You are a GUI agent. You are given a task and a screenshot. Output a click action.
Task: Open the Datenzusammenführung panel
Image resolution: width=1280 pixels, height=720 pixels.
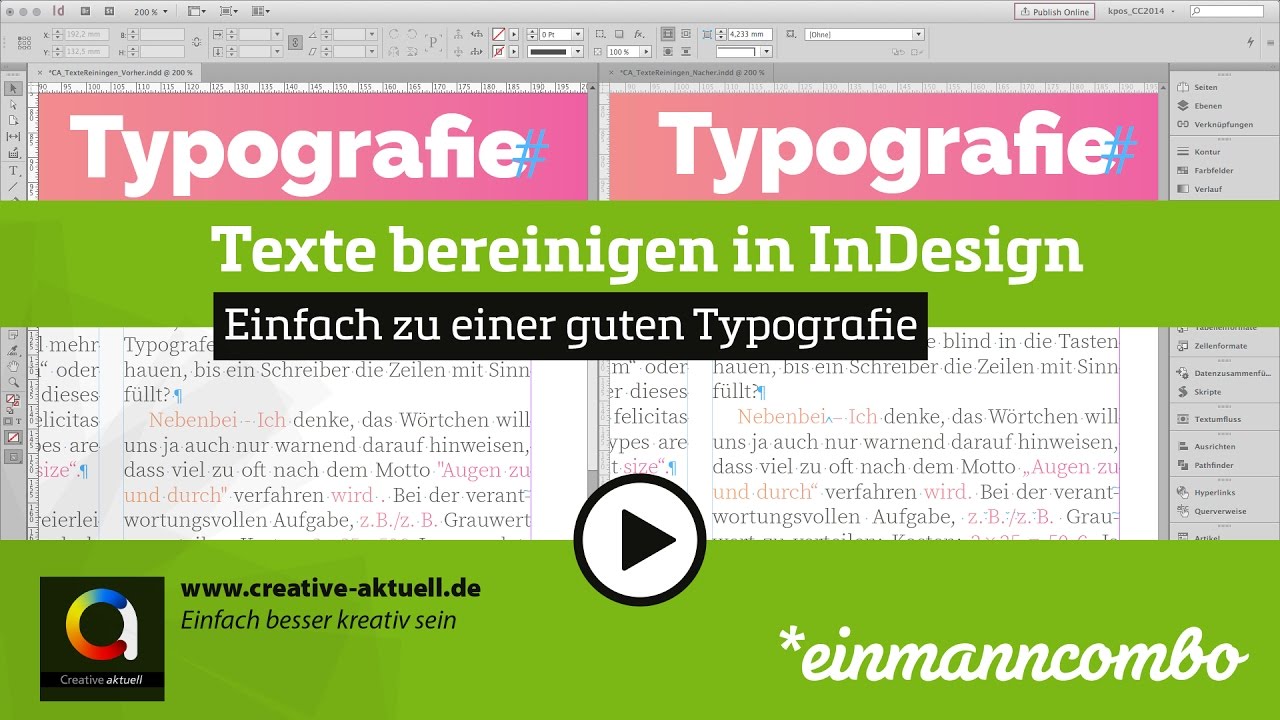coord(1222,373)
